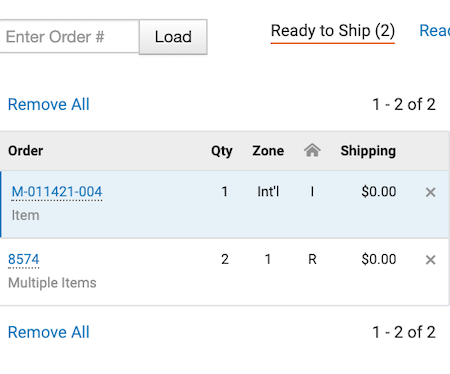Sort by the Zone column header
The image size is (450, 374).
tap(268, 151)
